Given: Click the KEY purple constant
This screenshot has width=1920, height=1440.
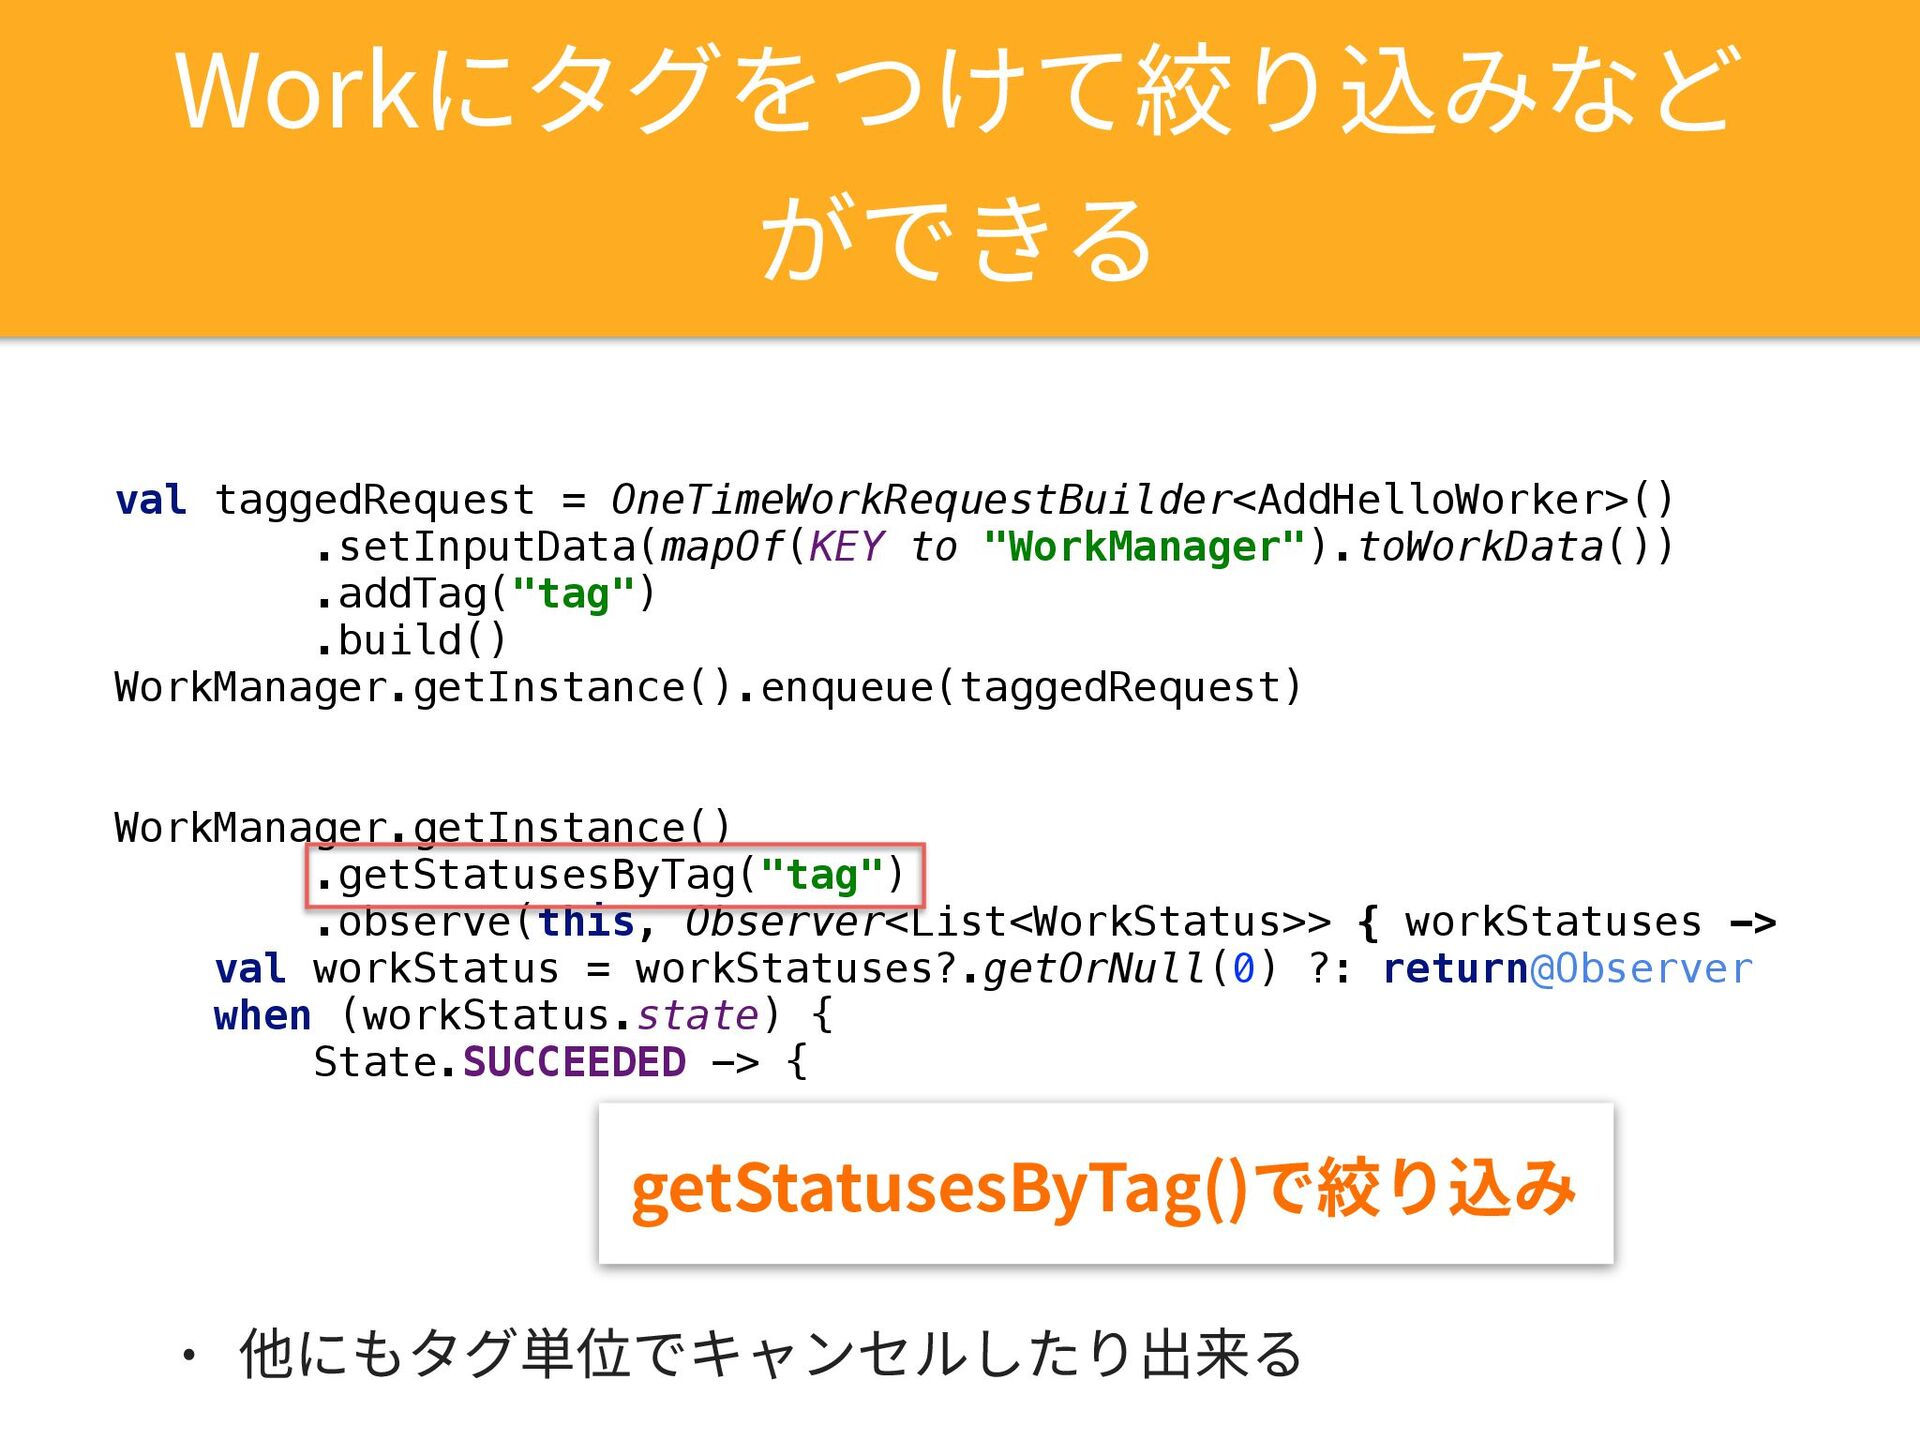Looking at the screenshot, I should [846, 547].
